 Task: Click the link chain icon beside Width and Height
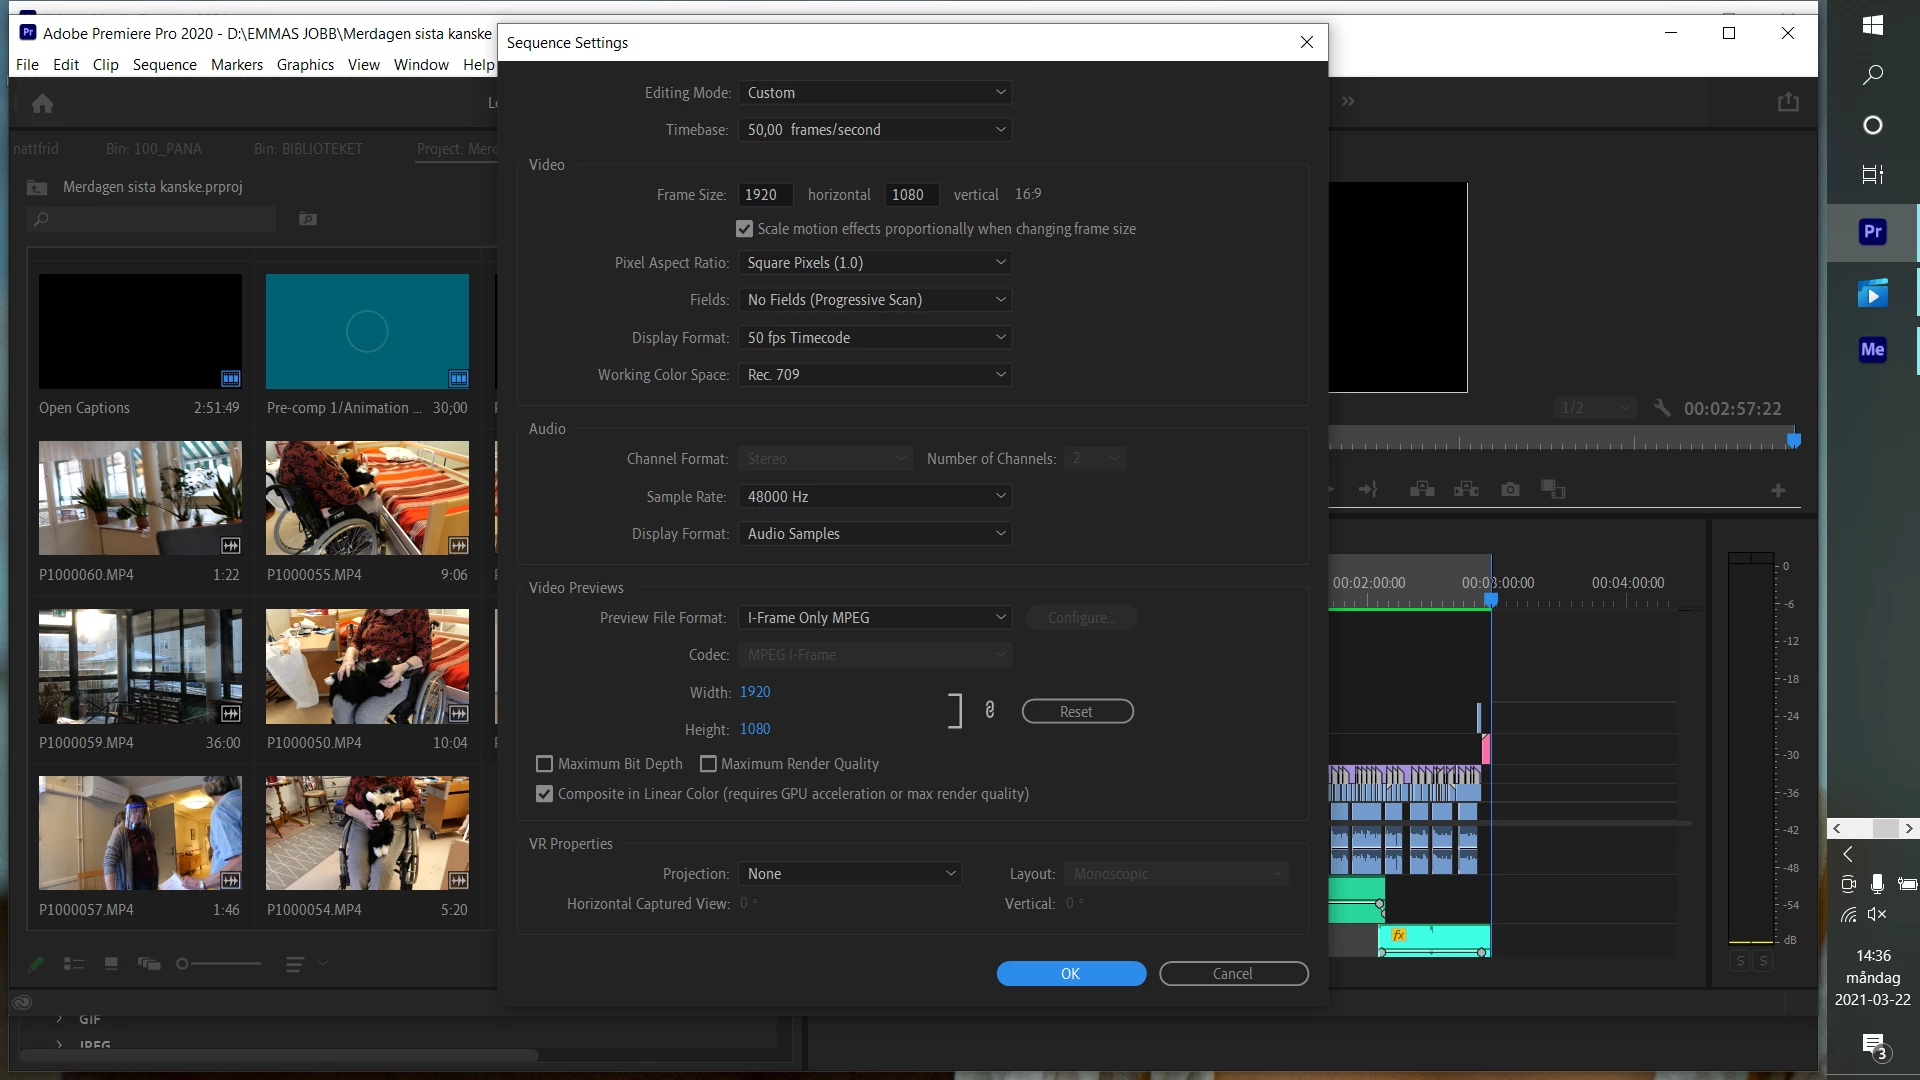coord(989,710)
